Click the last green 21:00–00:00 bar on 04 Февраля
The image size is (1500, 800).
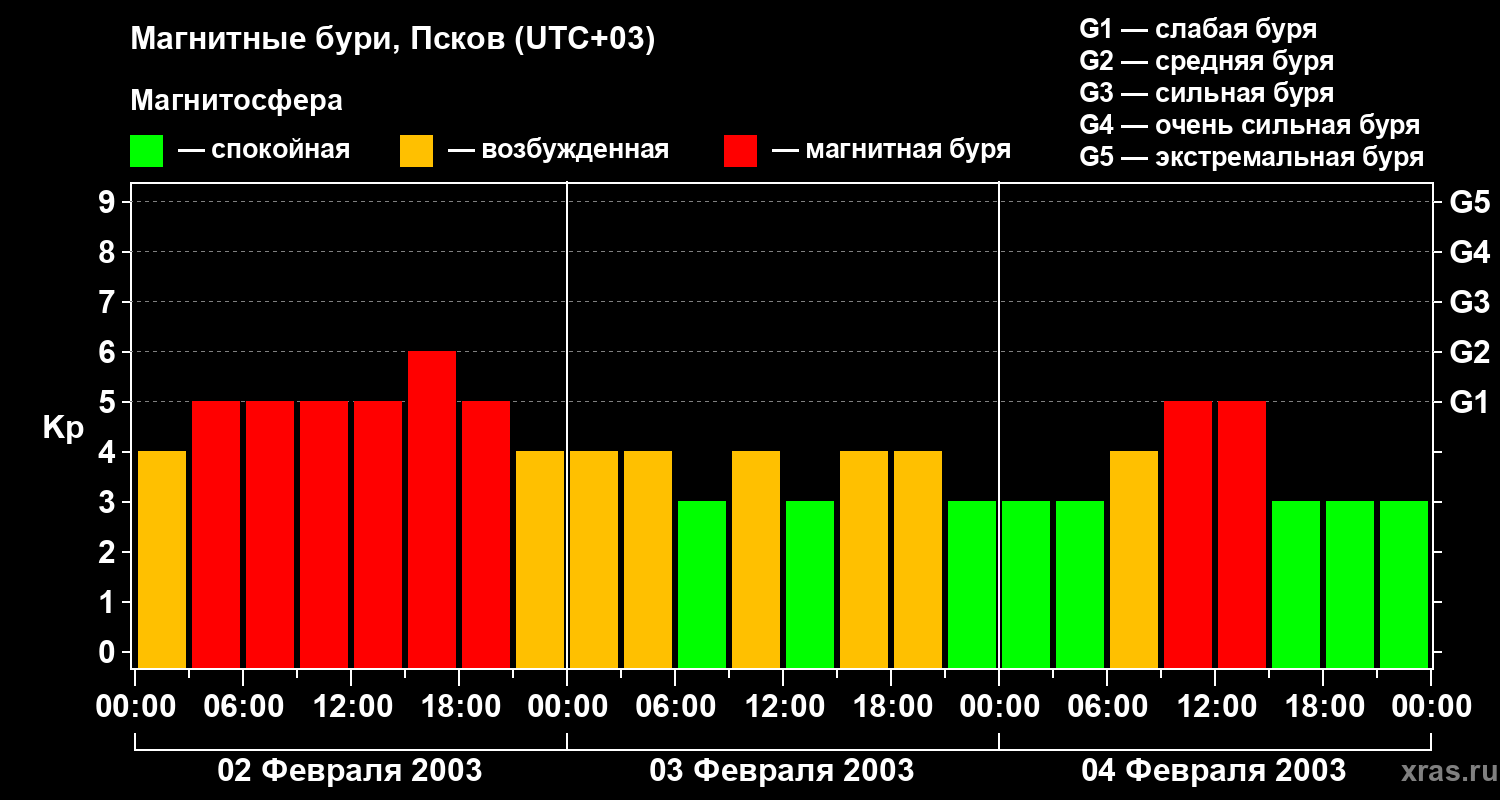pos(1404,585)
